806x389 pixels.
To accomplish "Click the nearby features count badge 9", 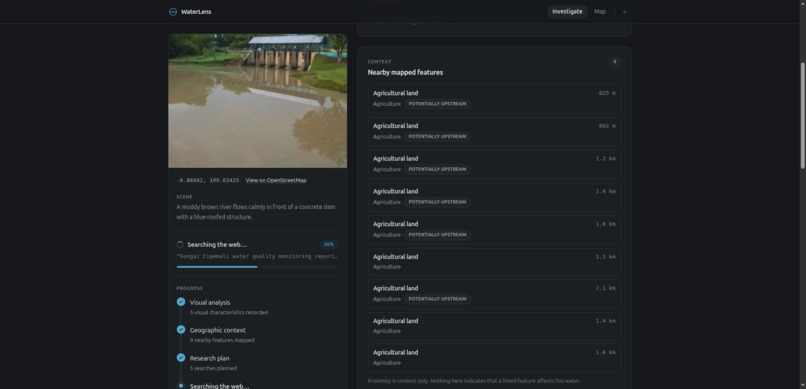I will pyautogui.click(x=614, y=62).
